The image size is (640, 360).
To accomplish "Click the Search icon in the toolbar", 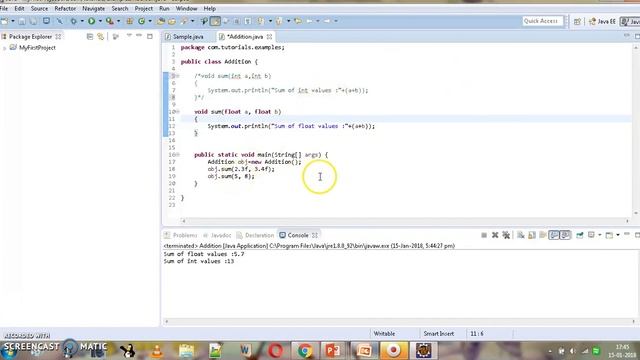I will pyautogui.click(x=184, y=21).
